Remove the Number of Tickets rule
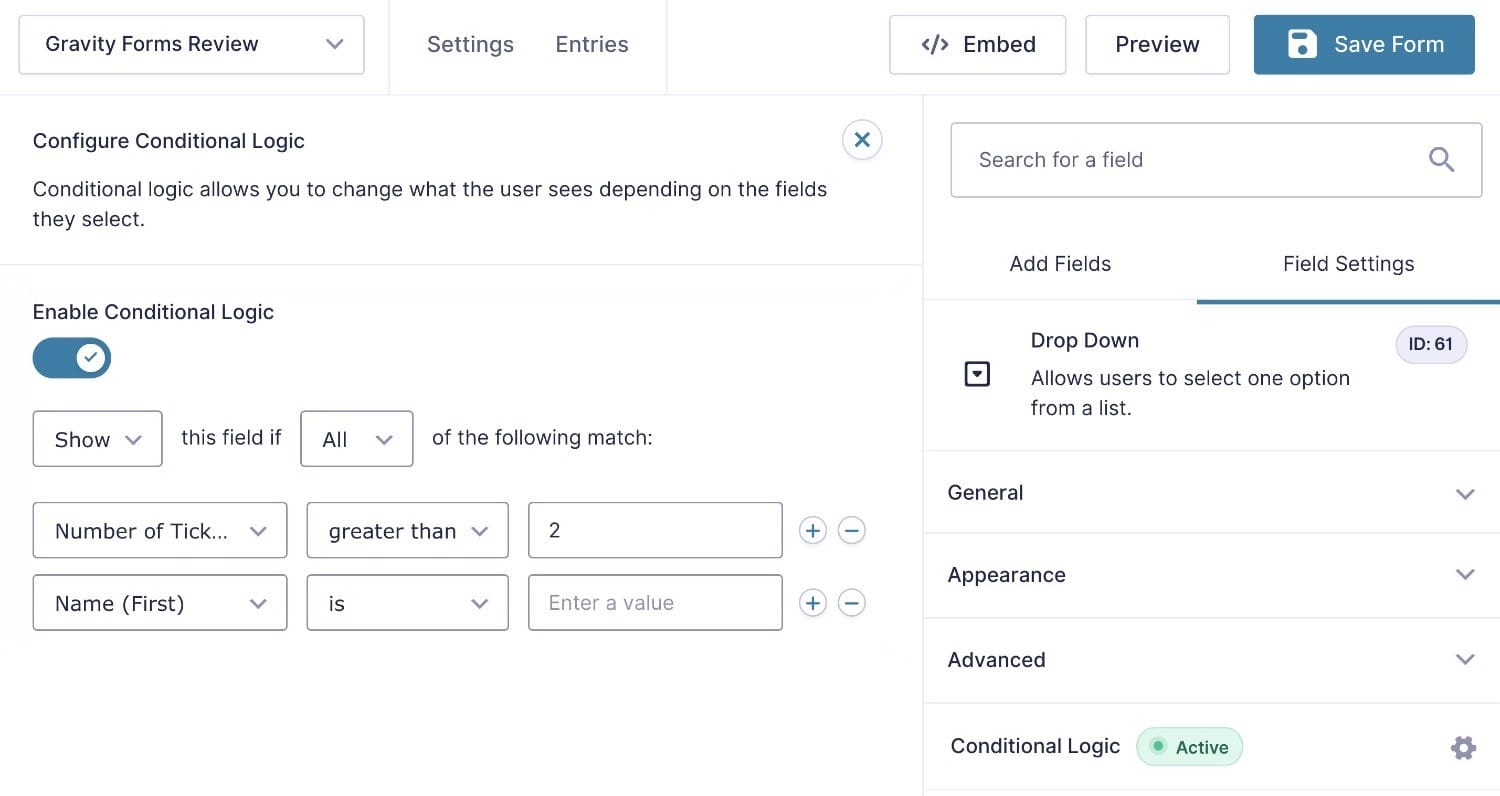Viewport: 1500px width, 796px height. 851,531
